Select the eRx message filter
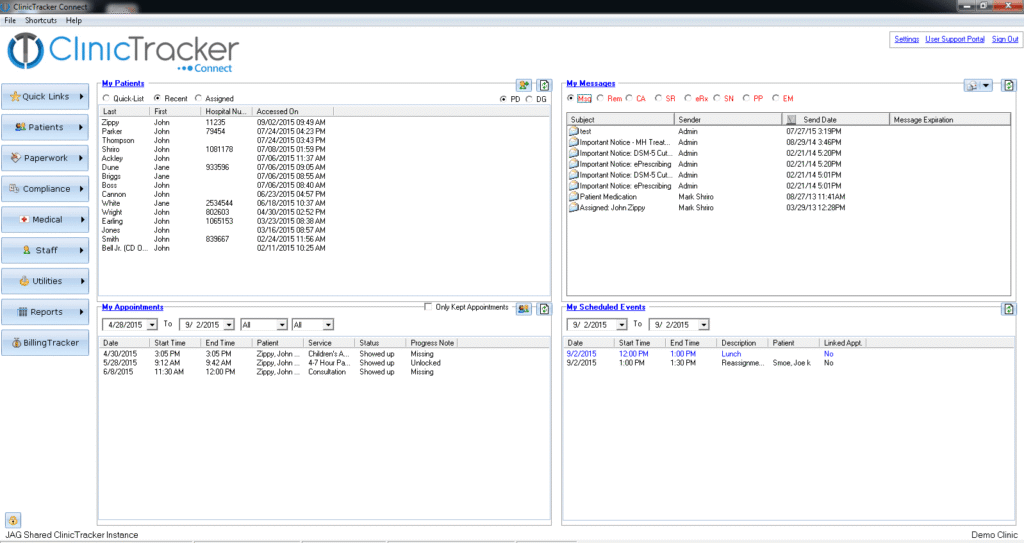The image size is (1024, 543). 688,98
